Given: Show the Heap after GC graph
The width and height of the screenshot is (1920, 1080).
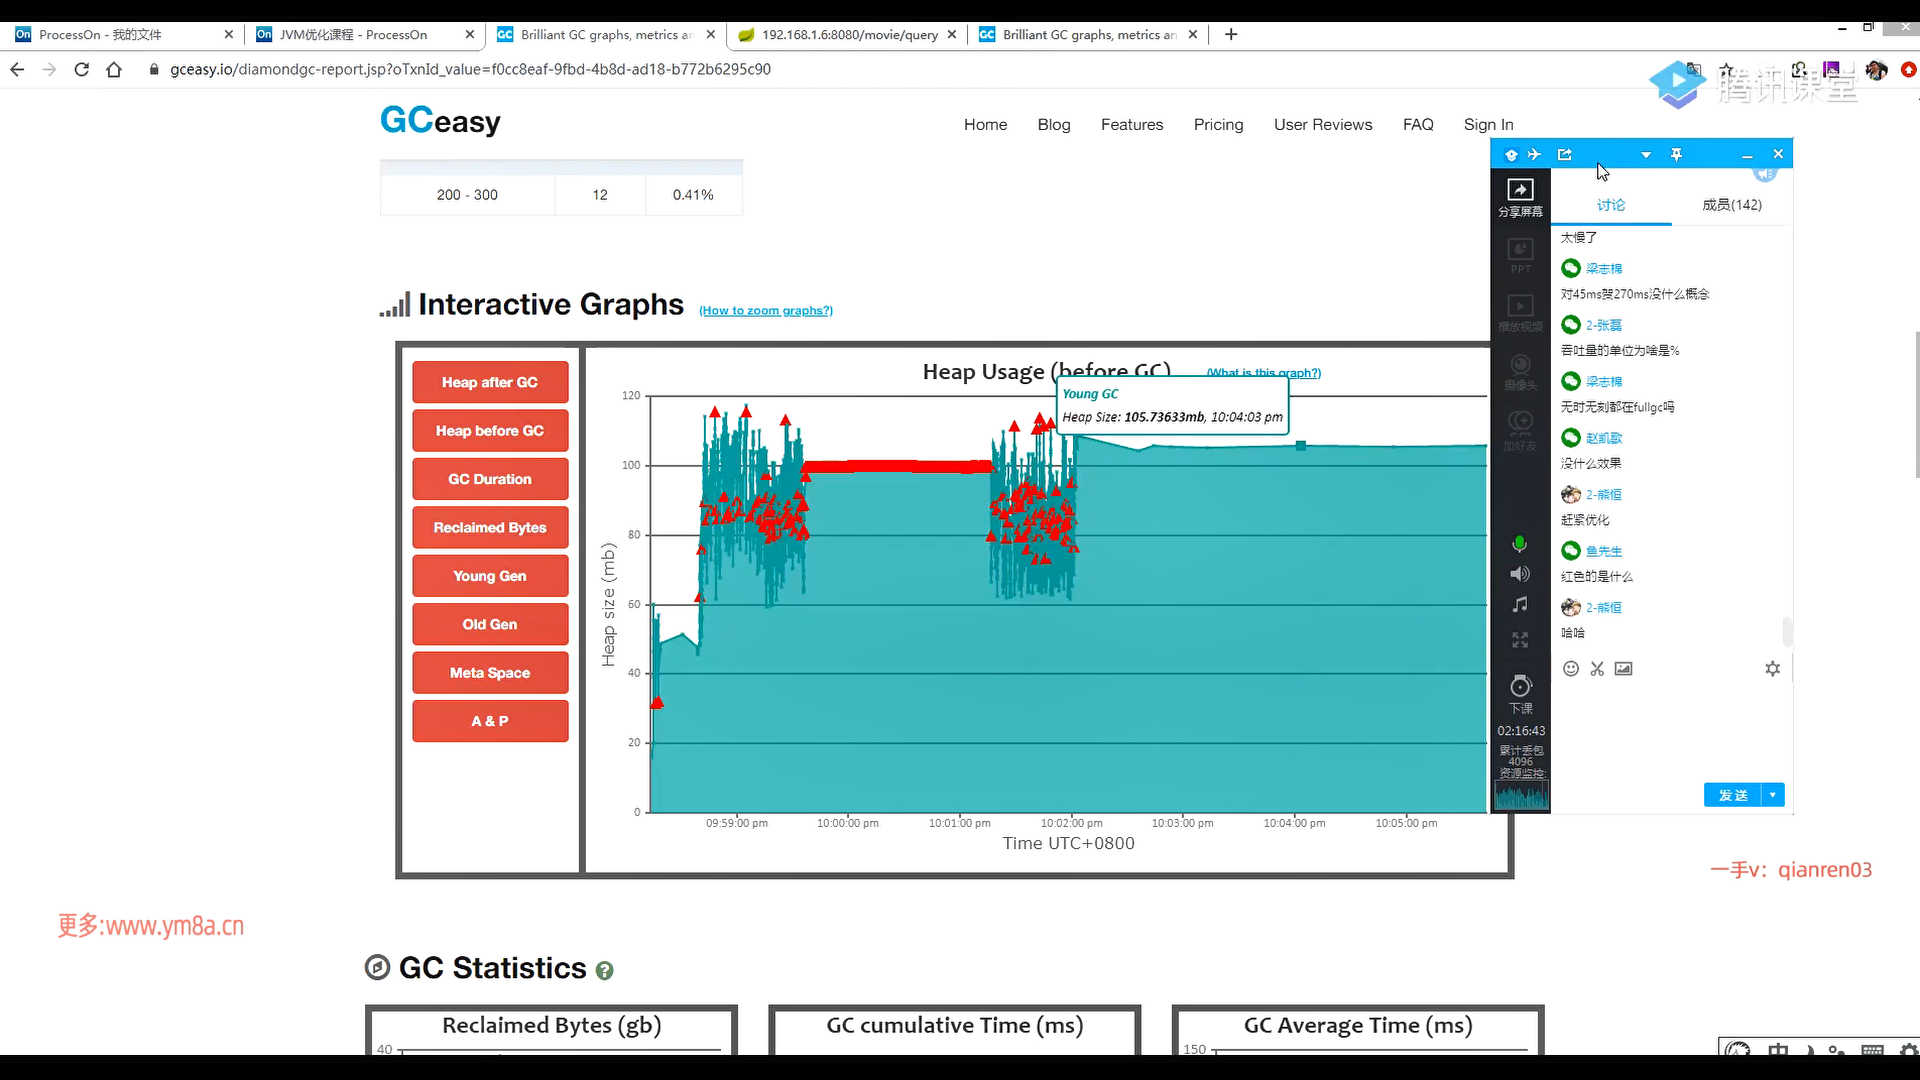Looking at the screenshot, I should tap(490, 382).
